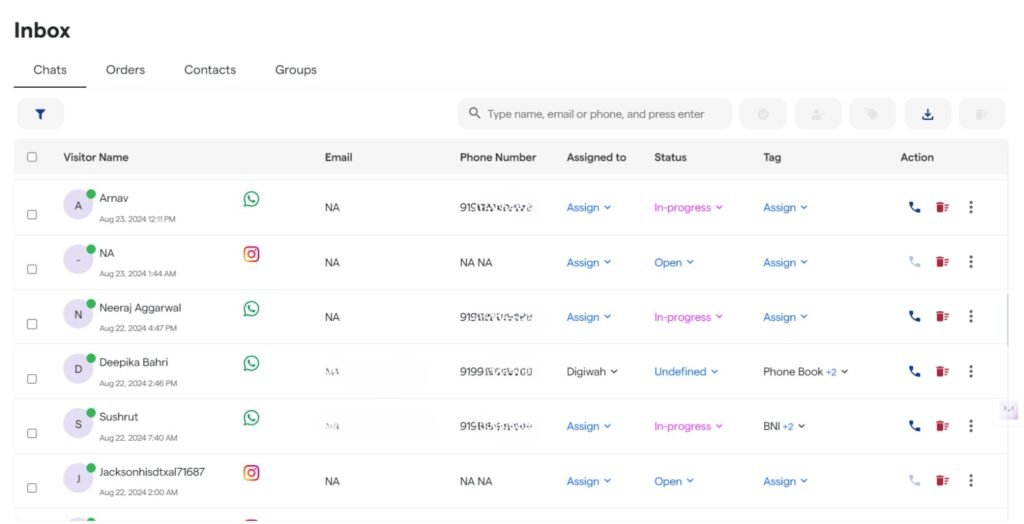
Task: Switch to the Orders tab
Action: pos(125,70)
